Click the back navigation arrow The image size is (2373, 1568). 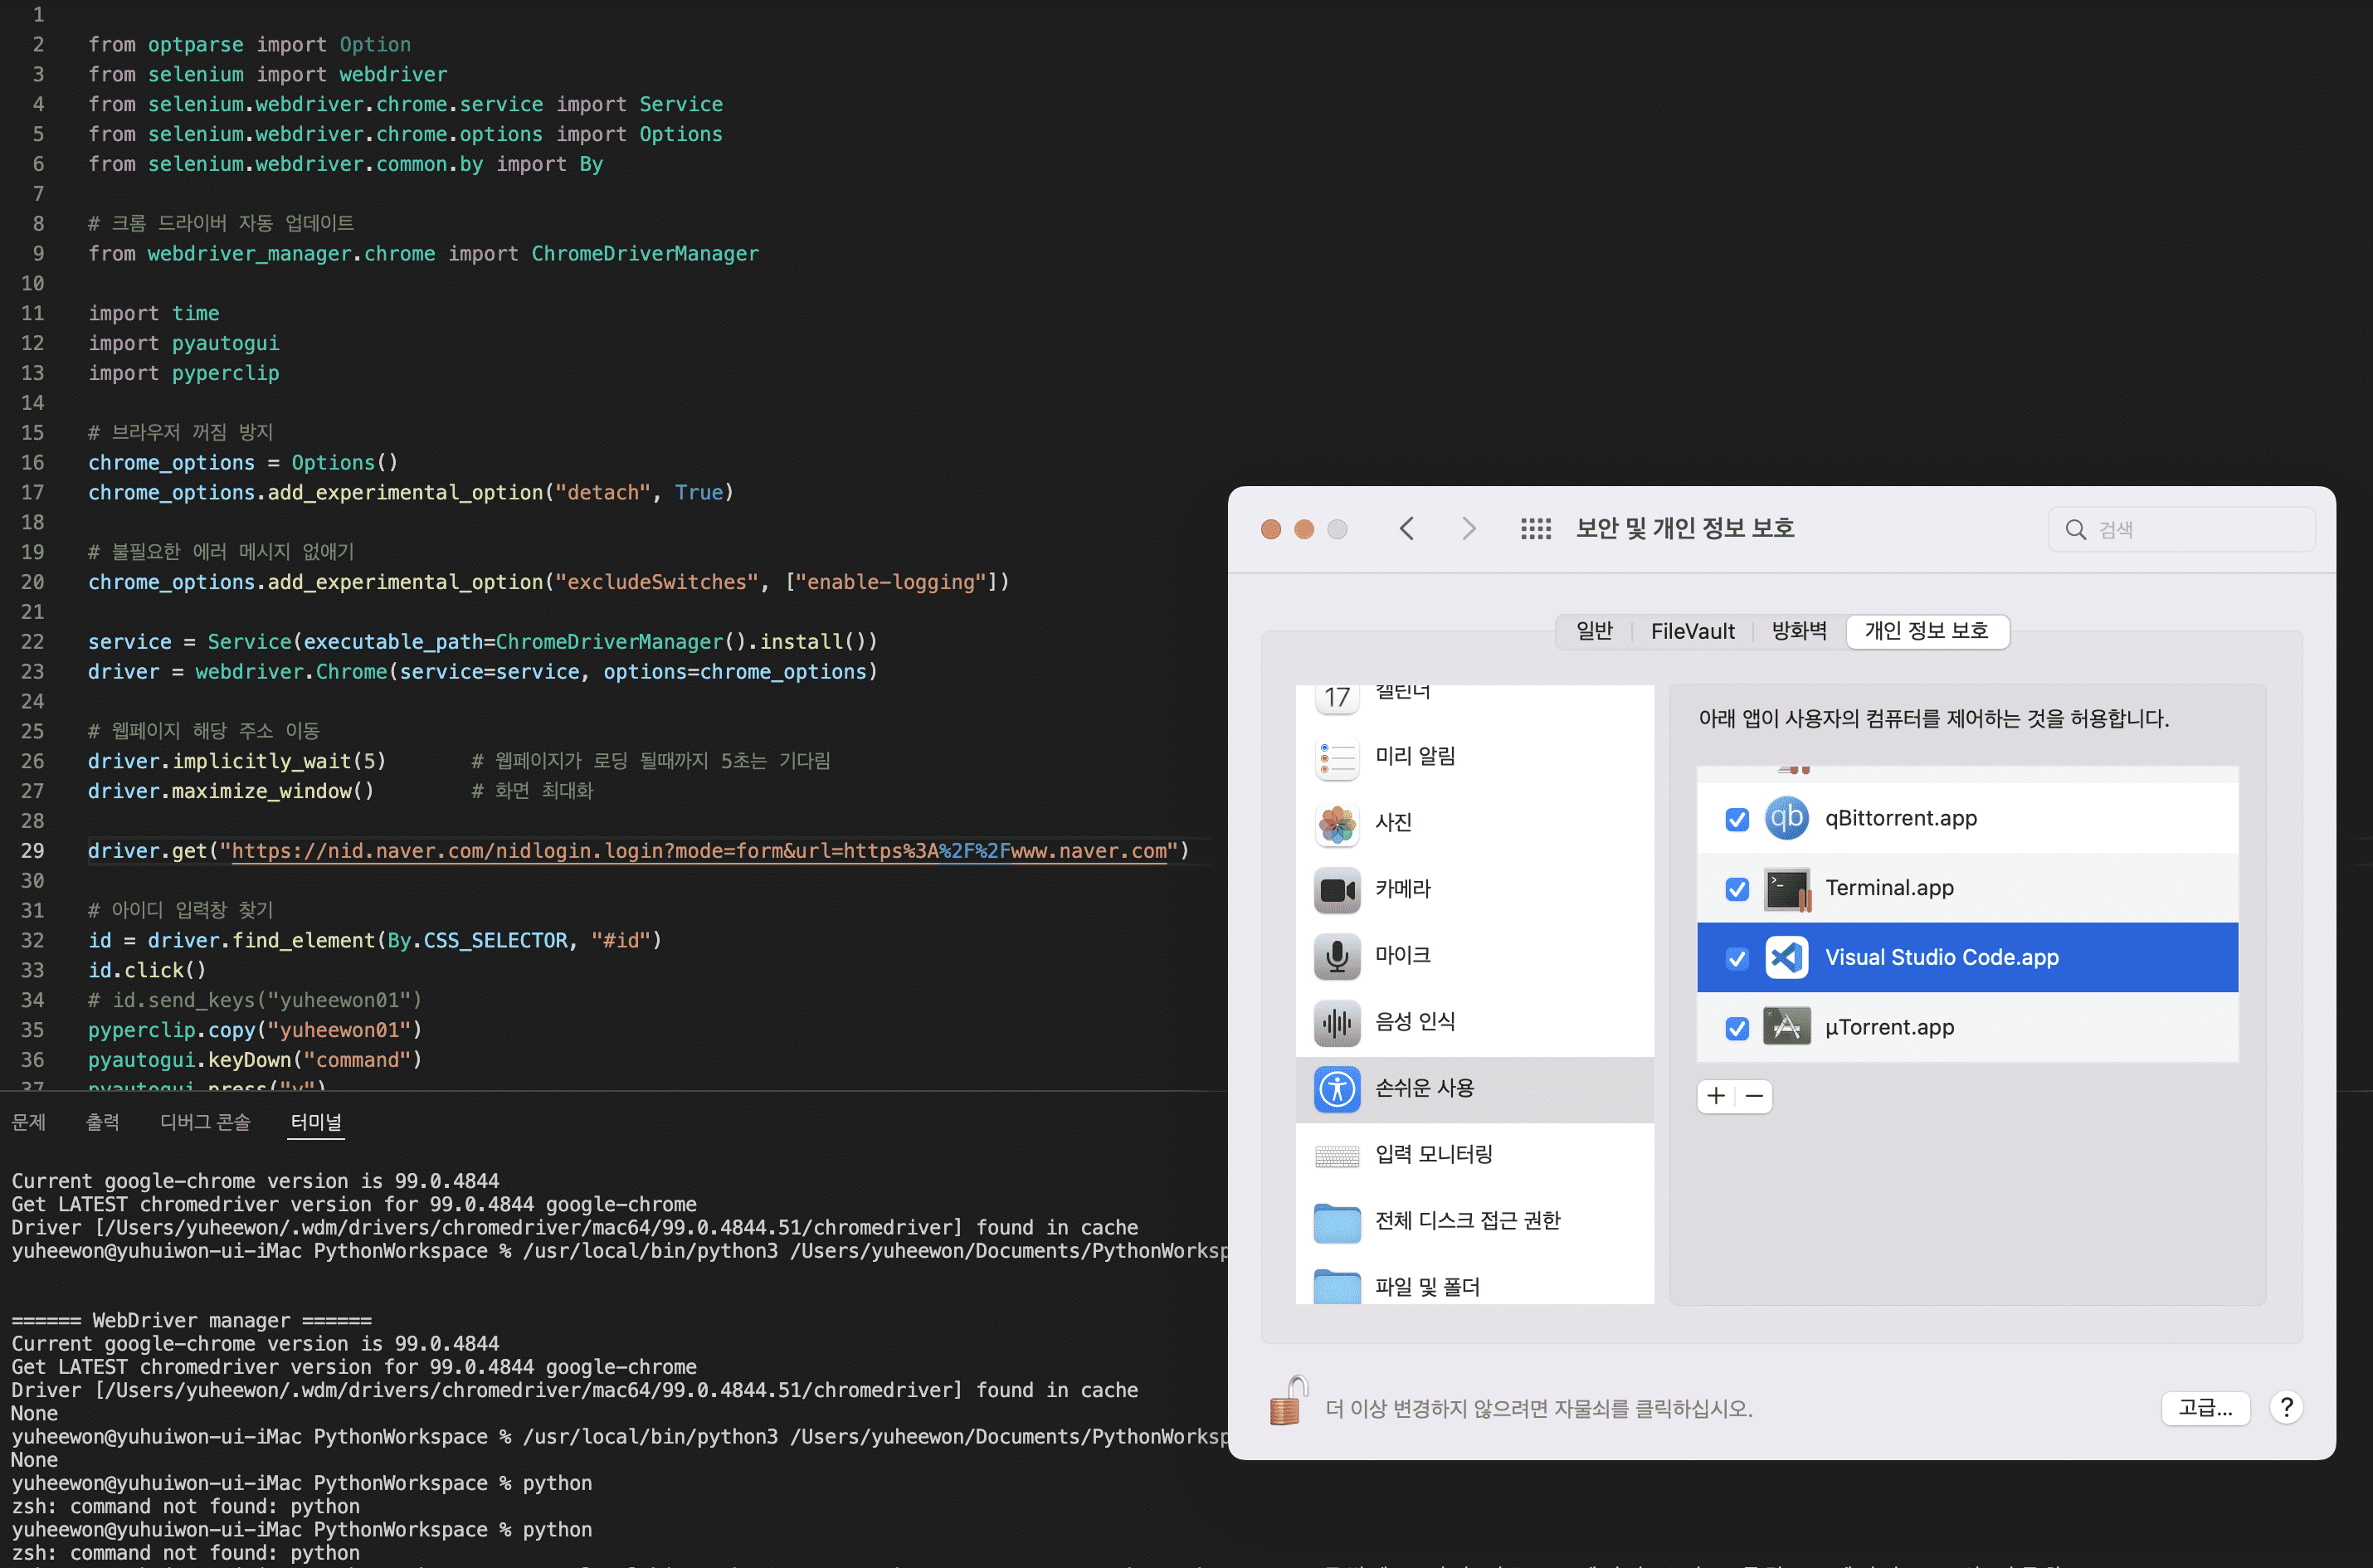(1407, 528)
